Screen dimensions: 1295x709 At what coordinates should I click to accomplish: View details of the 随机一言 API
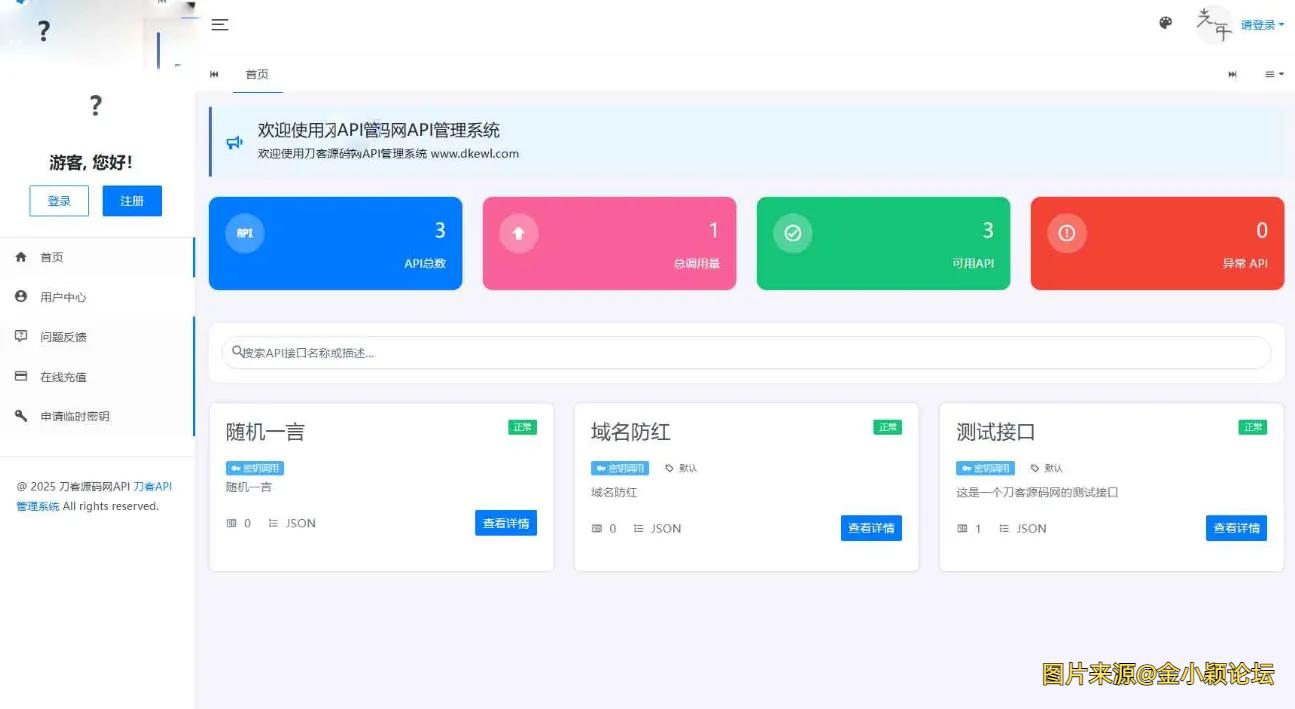[505, 523]
